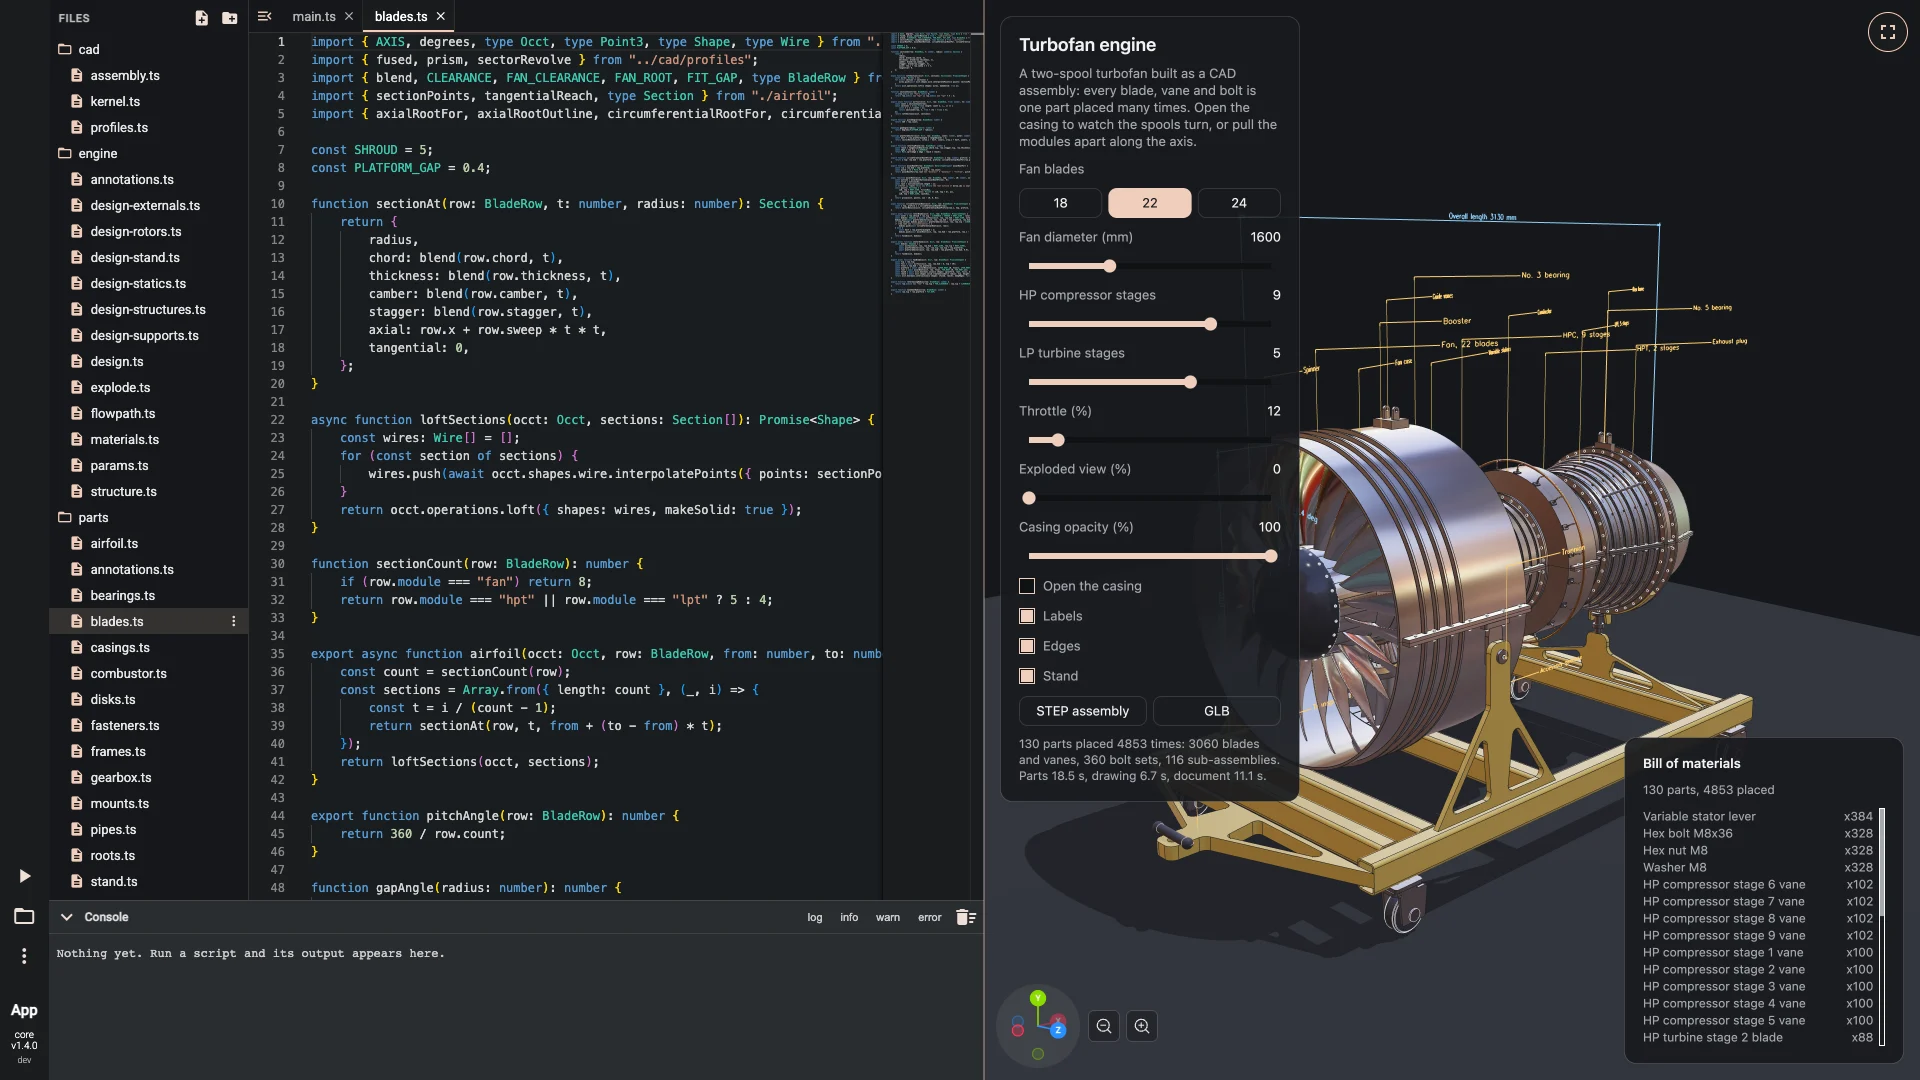The height and width of the screenshot is (1080, 1920).
Task: Adjust the Fan diameter slider
Action: (1150, 266)
